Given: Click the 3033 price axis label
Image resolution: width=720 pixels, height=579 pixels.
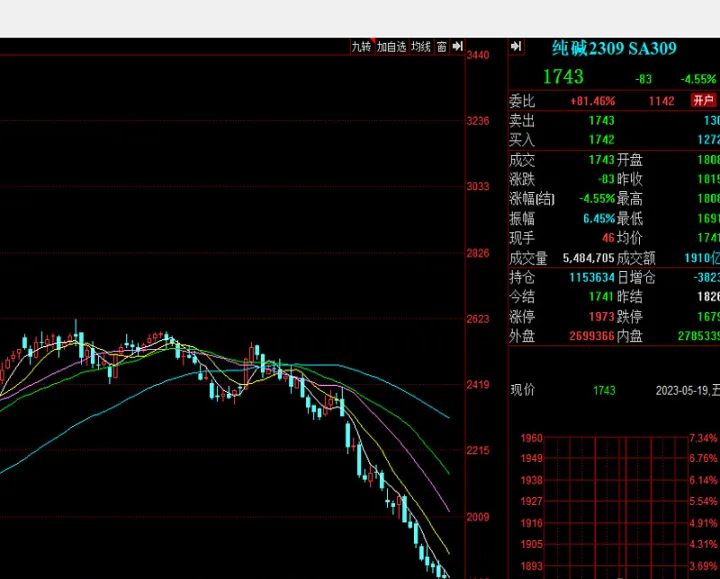Looking at the screenshot, I should pyautogui.click(x=478, y=187).
